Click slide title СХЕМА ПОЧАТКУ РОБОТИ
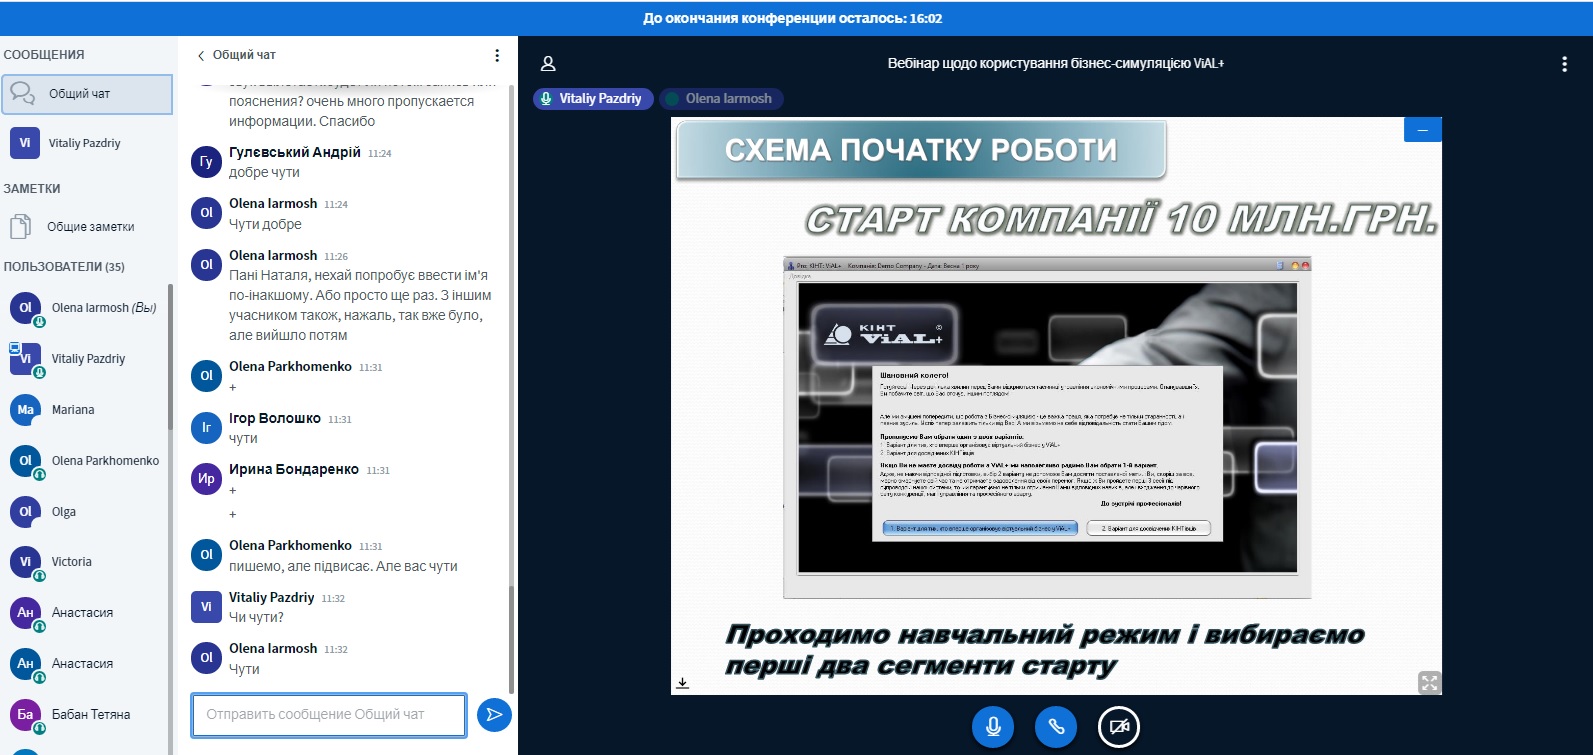Screen dimensions: 1593x755 [x=921, y=150]
